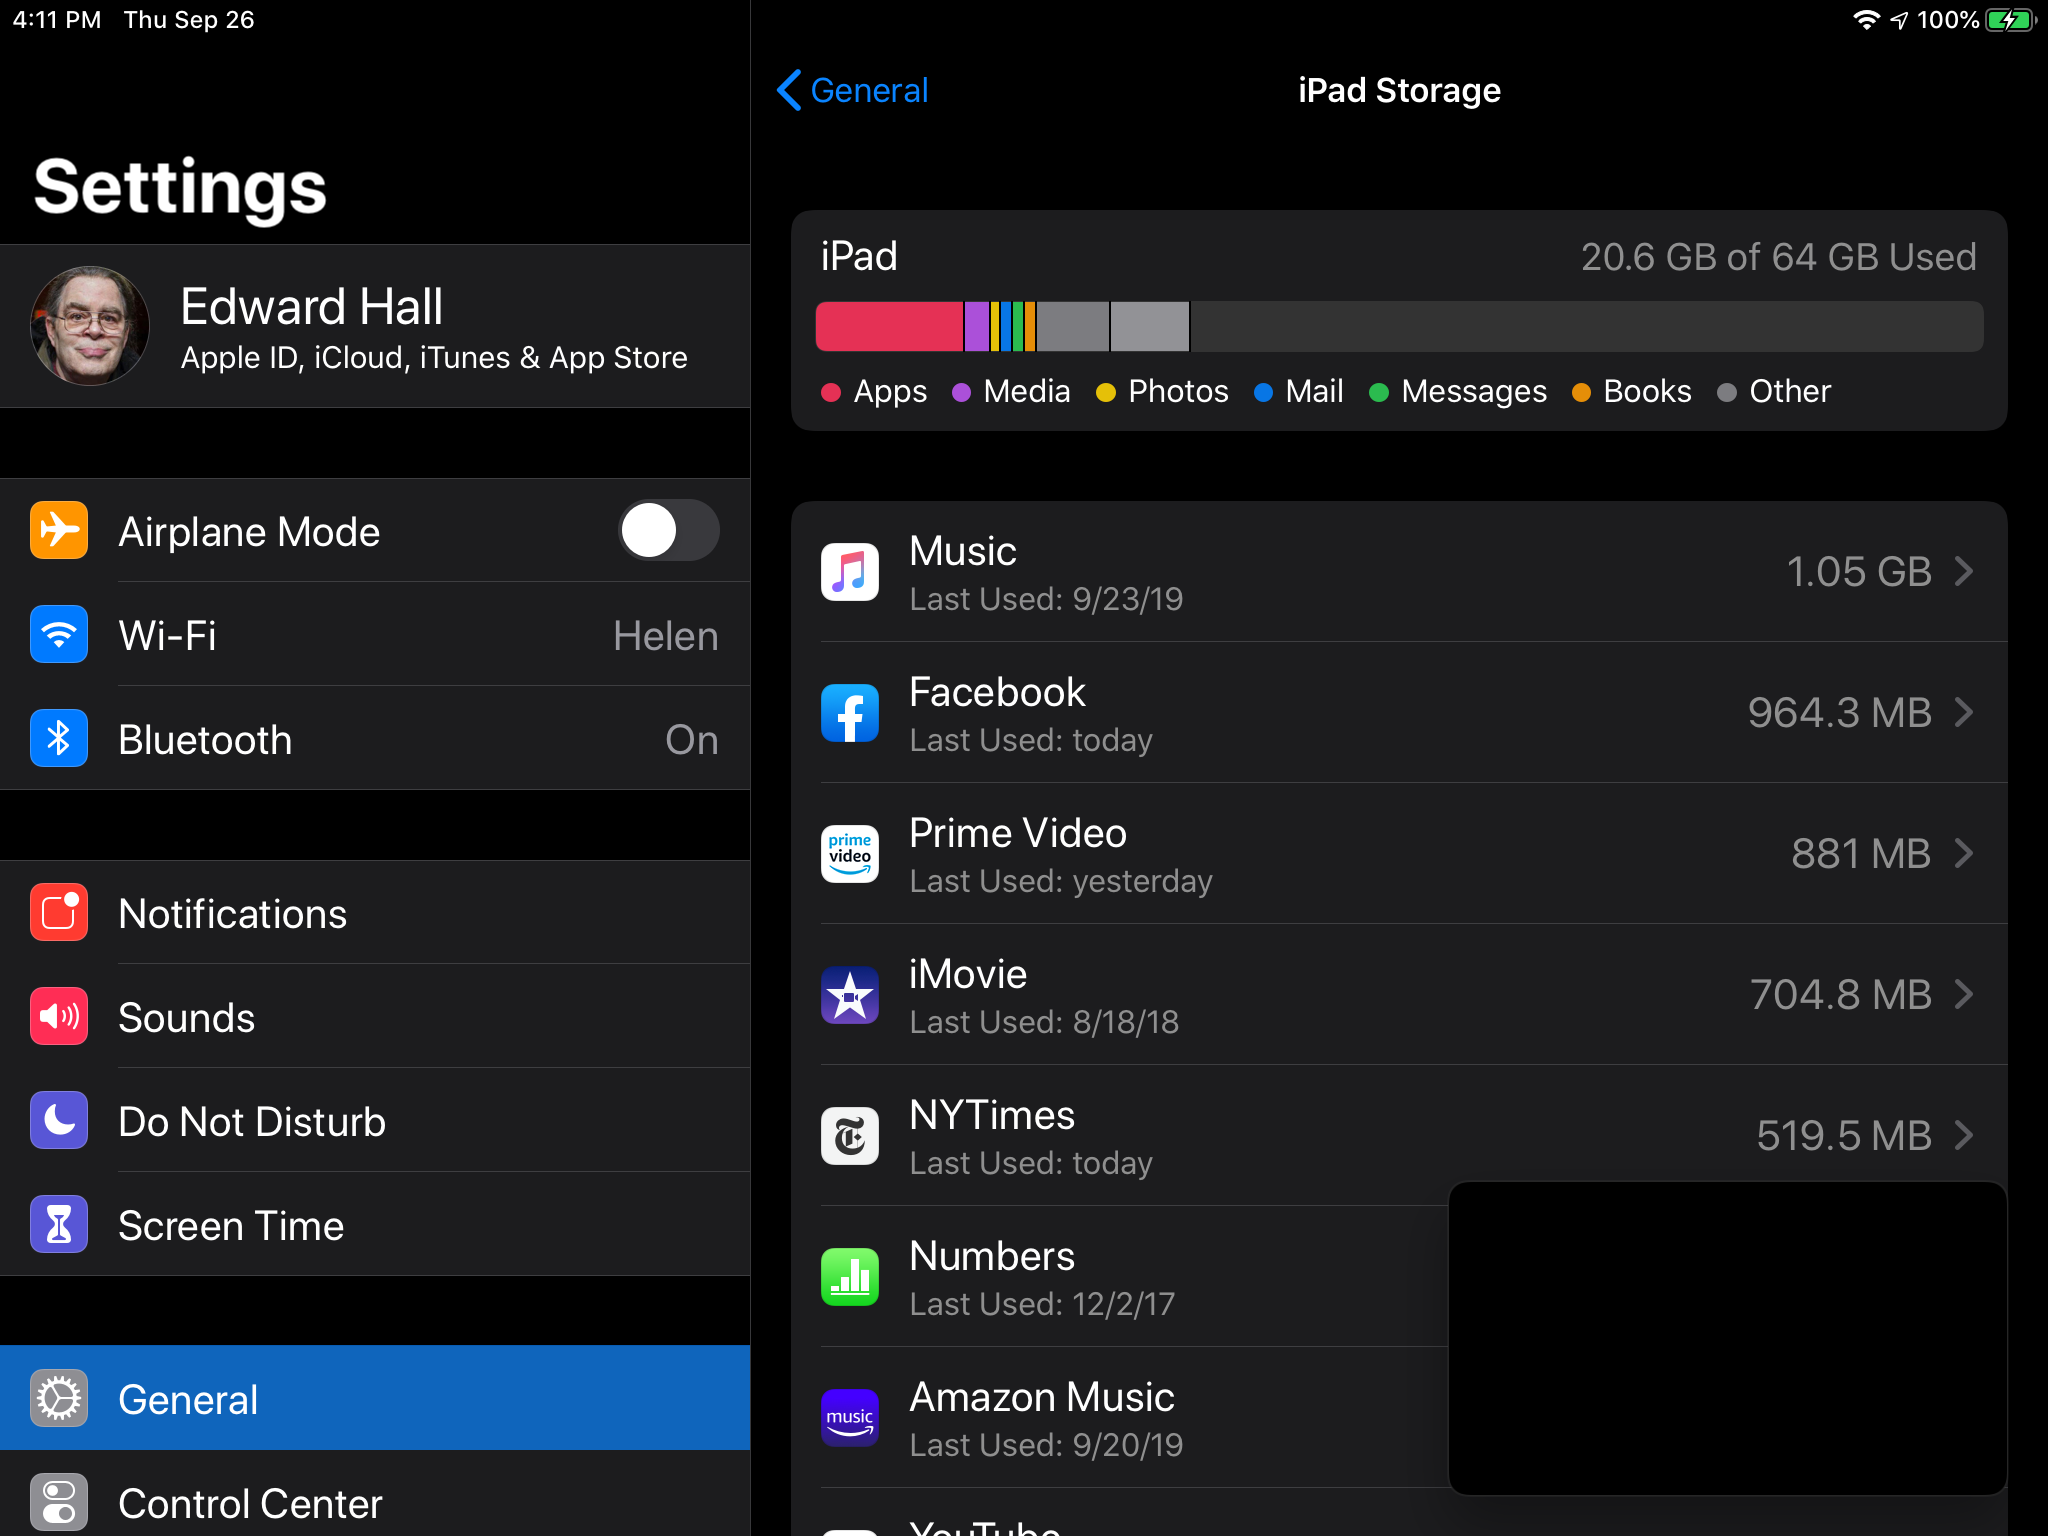Select the Sounds speaker icon

click(58, 1016)
